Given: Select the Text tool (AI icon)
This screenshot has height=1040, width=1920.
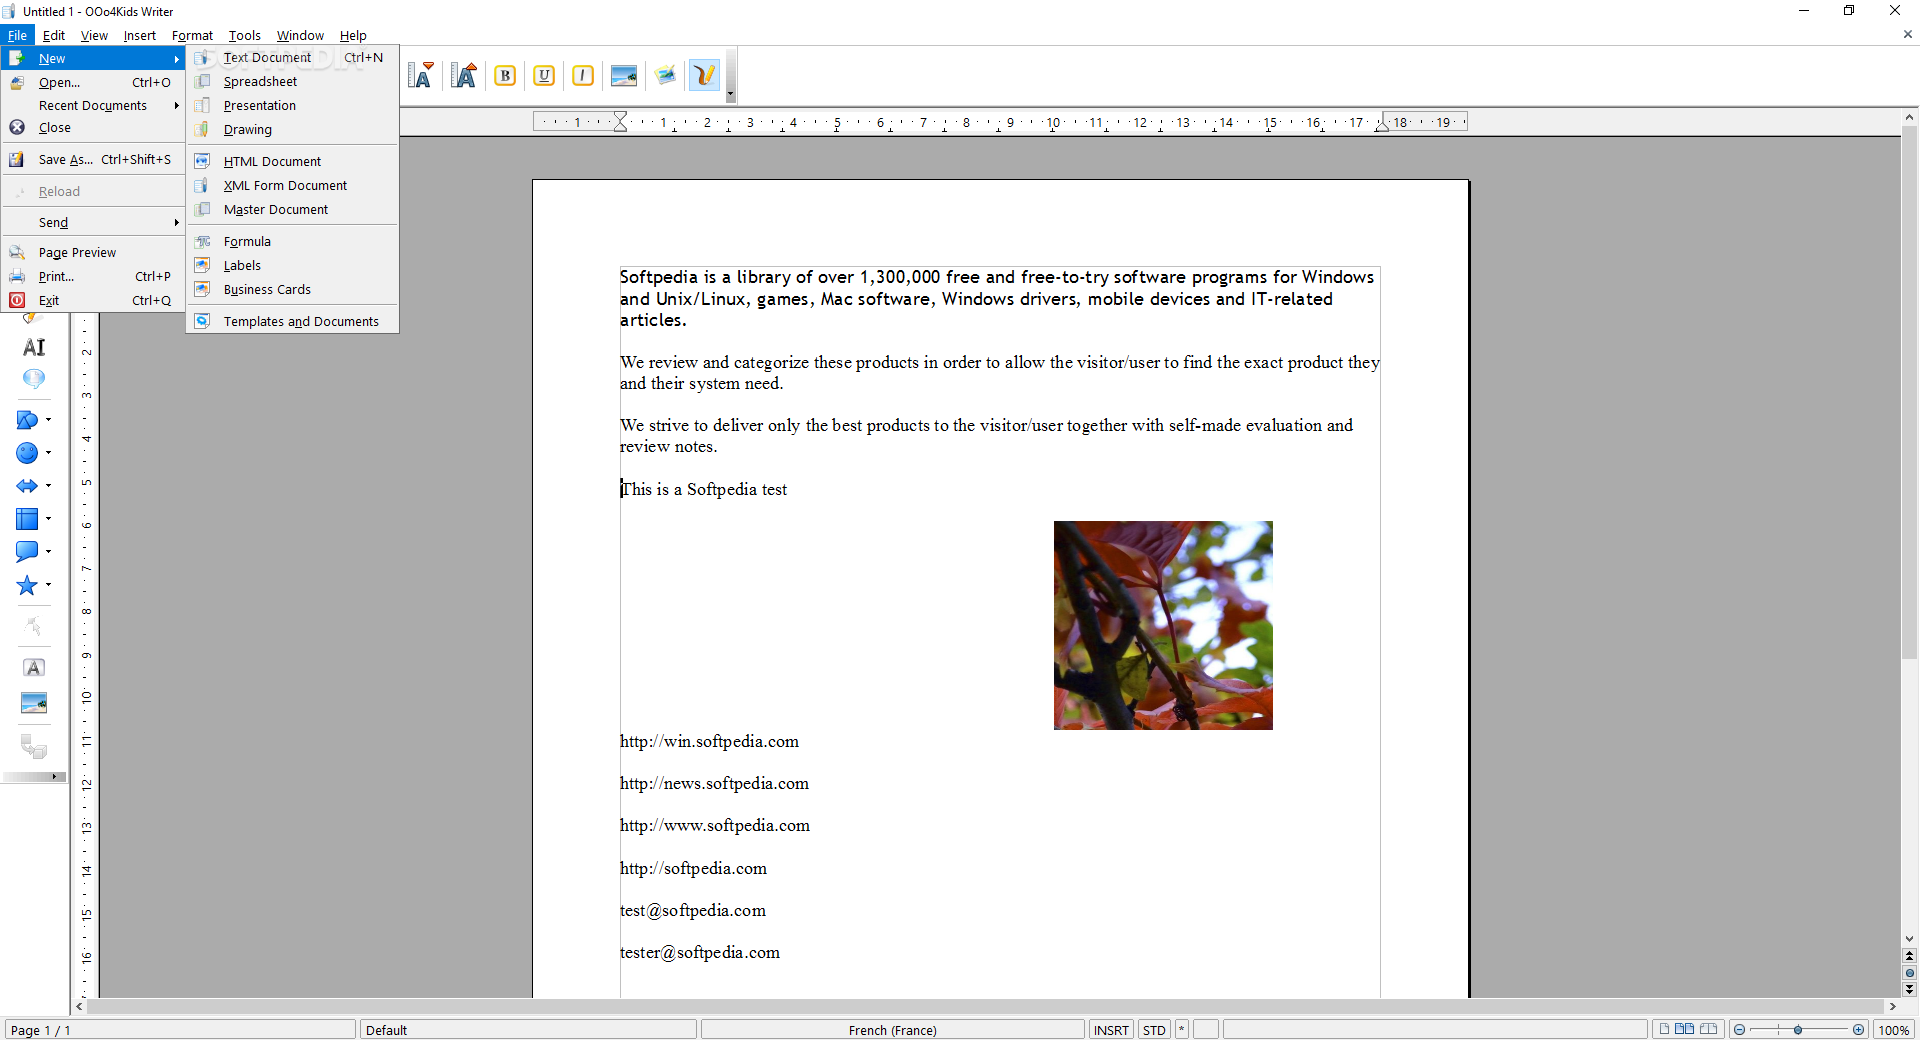Looking at the screenshot, I should (x=34, y=347).
